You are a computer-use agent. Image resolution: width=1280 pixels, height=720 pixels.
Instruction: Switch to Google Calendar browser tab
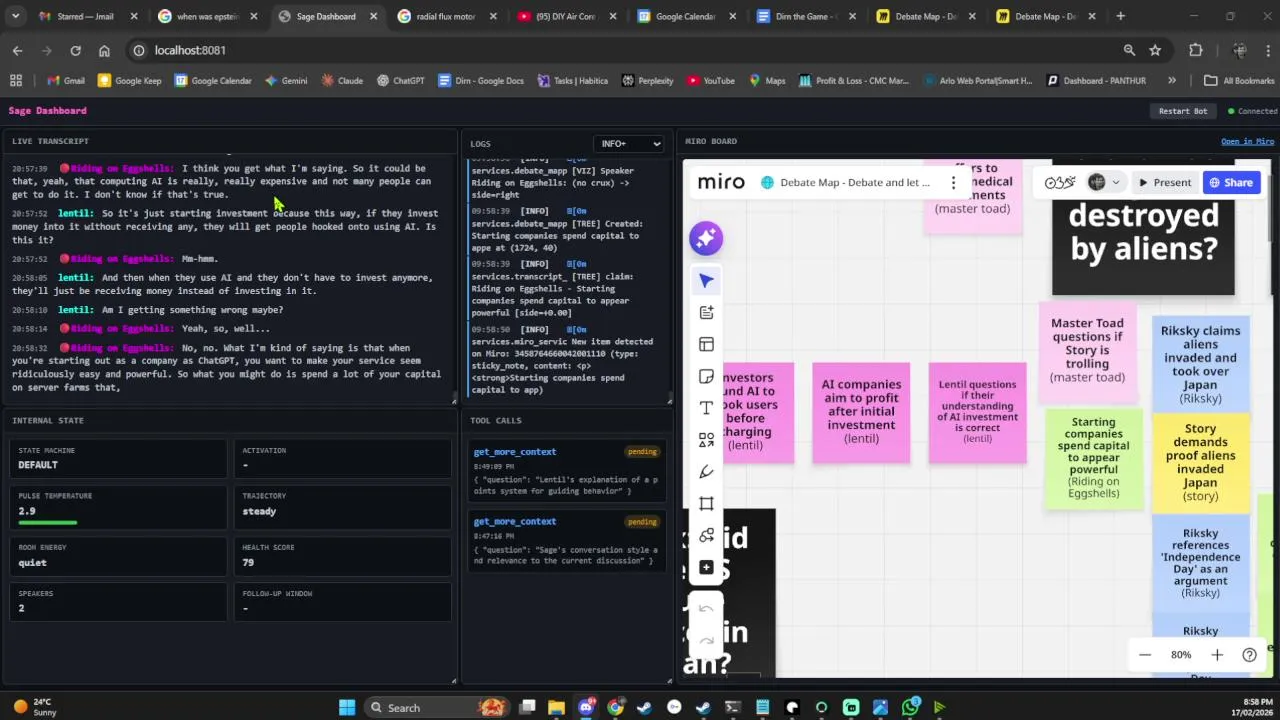click(x=685, y=16)
